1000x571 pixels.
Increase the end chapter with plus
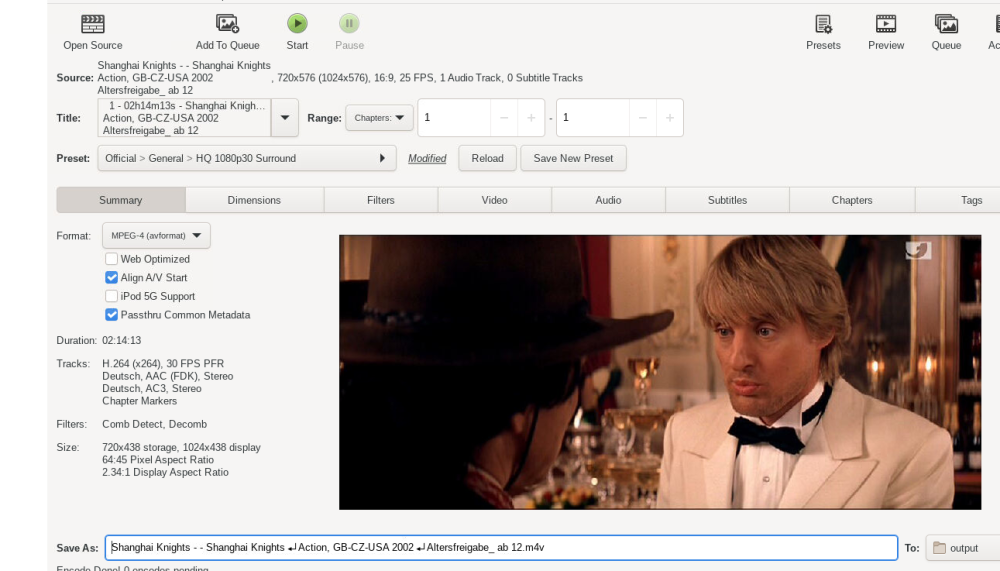tap(670, 117)
